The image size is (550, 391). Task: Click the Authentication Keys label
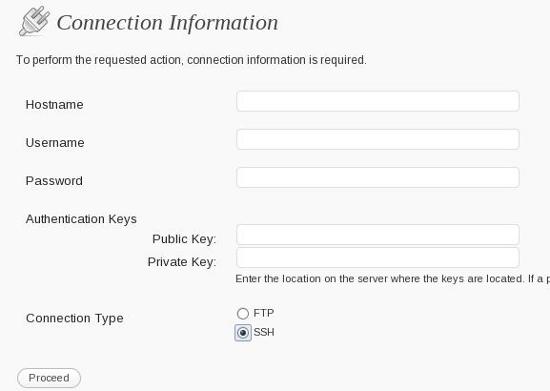pos(81,219)
